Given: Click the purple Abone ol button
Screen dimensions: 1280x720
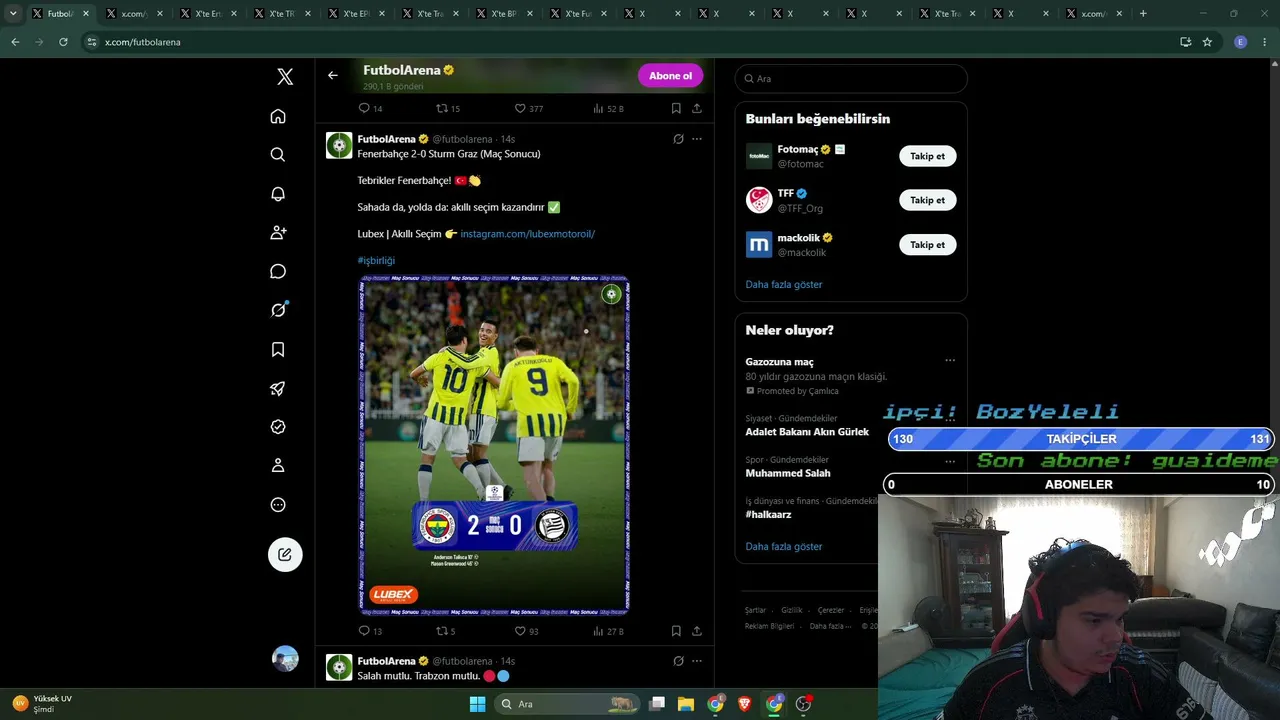Looking at the screenshot, I should (670, 76).
